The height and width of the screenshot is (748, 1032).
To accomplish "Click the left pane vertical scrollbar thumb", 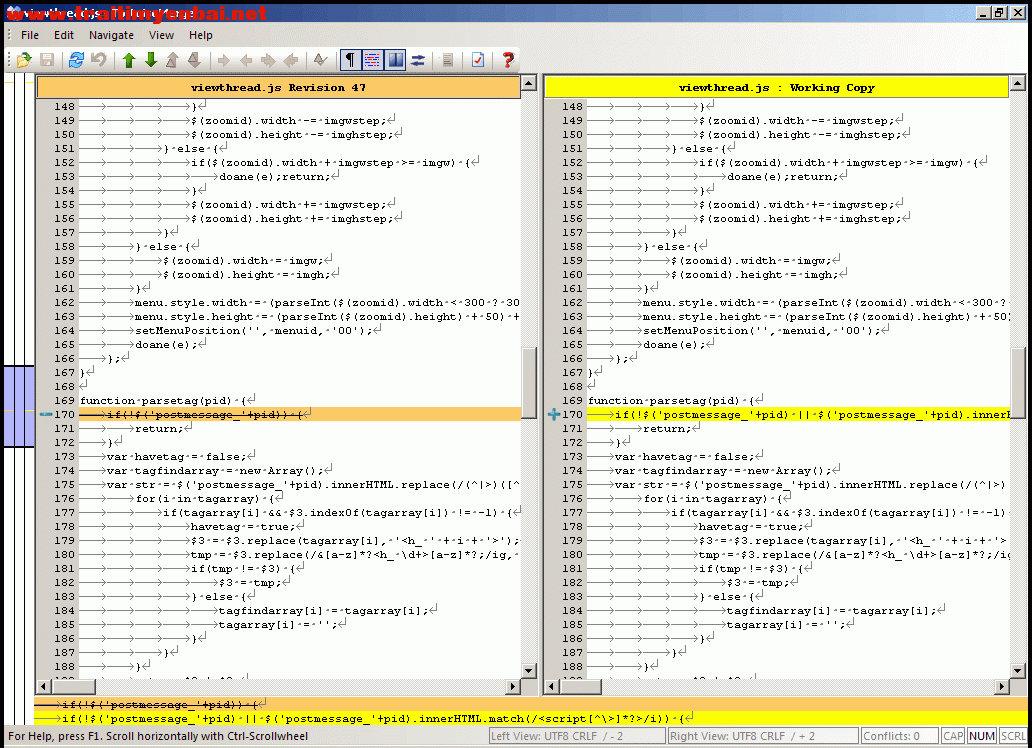I will point(529,383).
